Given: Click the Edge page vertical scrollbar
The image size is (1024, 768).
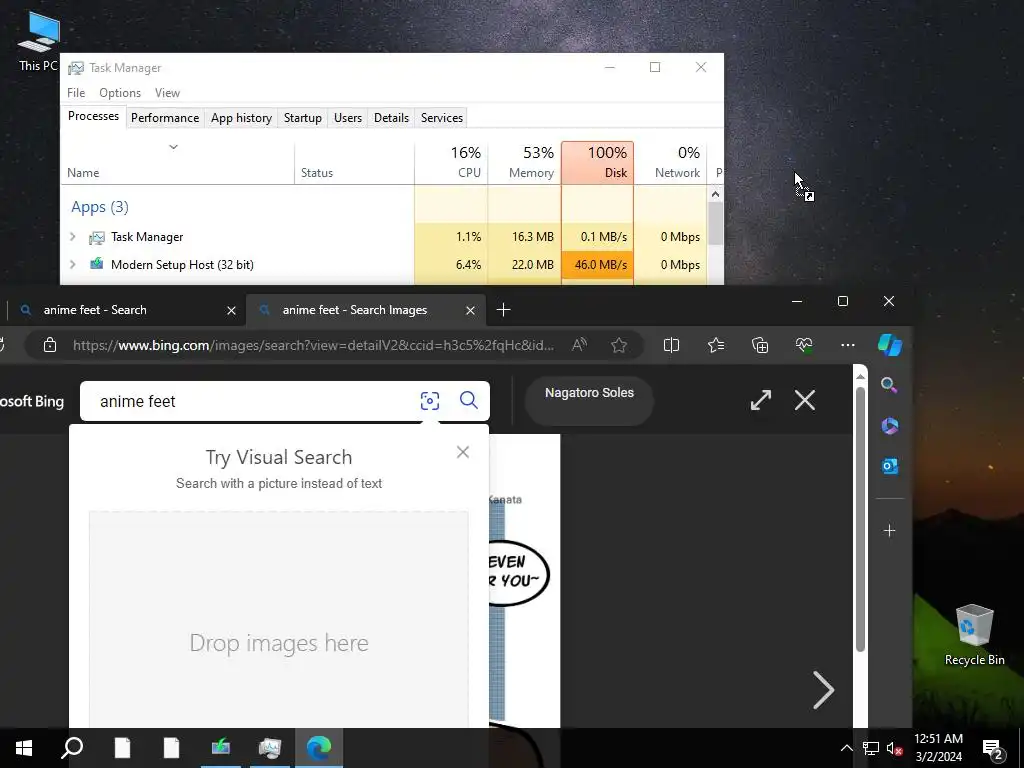Looking at the screenshot, I should coord(860,519).
